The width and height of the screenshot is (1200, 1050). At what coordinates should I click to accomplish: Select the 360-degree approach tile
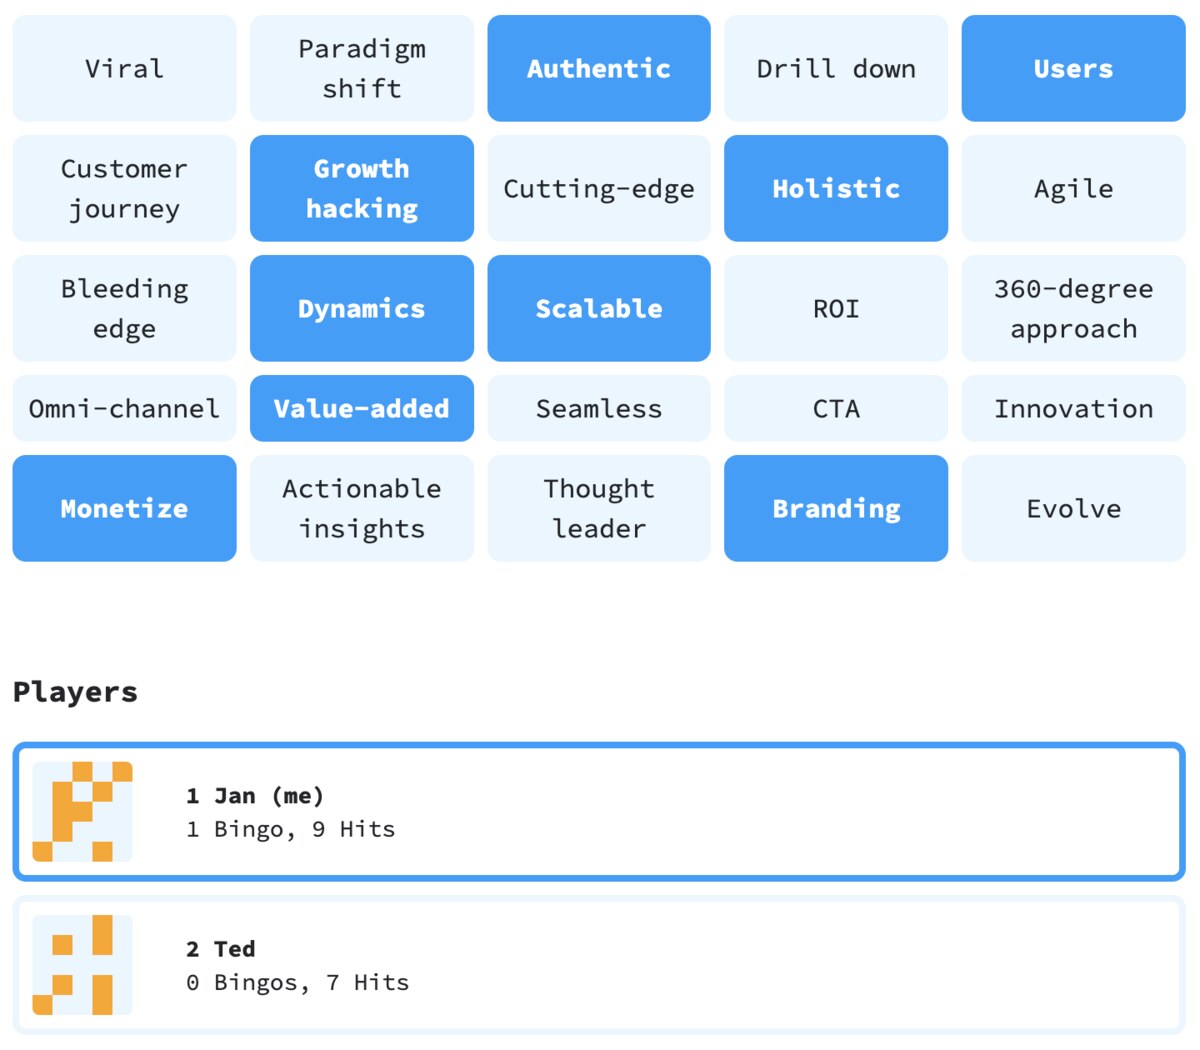[x=1073, y=308]
